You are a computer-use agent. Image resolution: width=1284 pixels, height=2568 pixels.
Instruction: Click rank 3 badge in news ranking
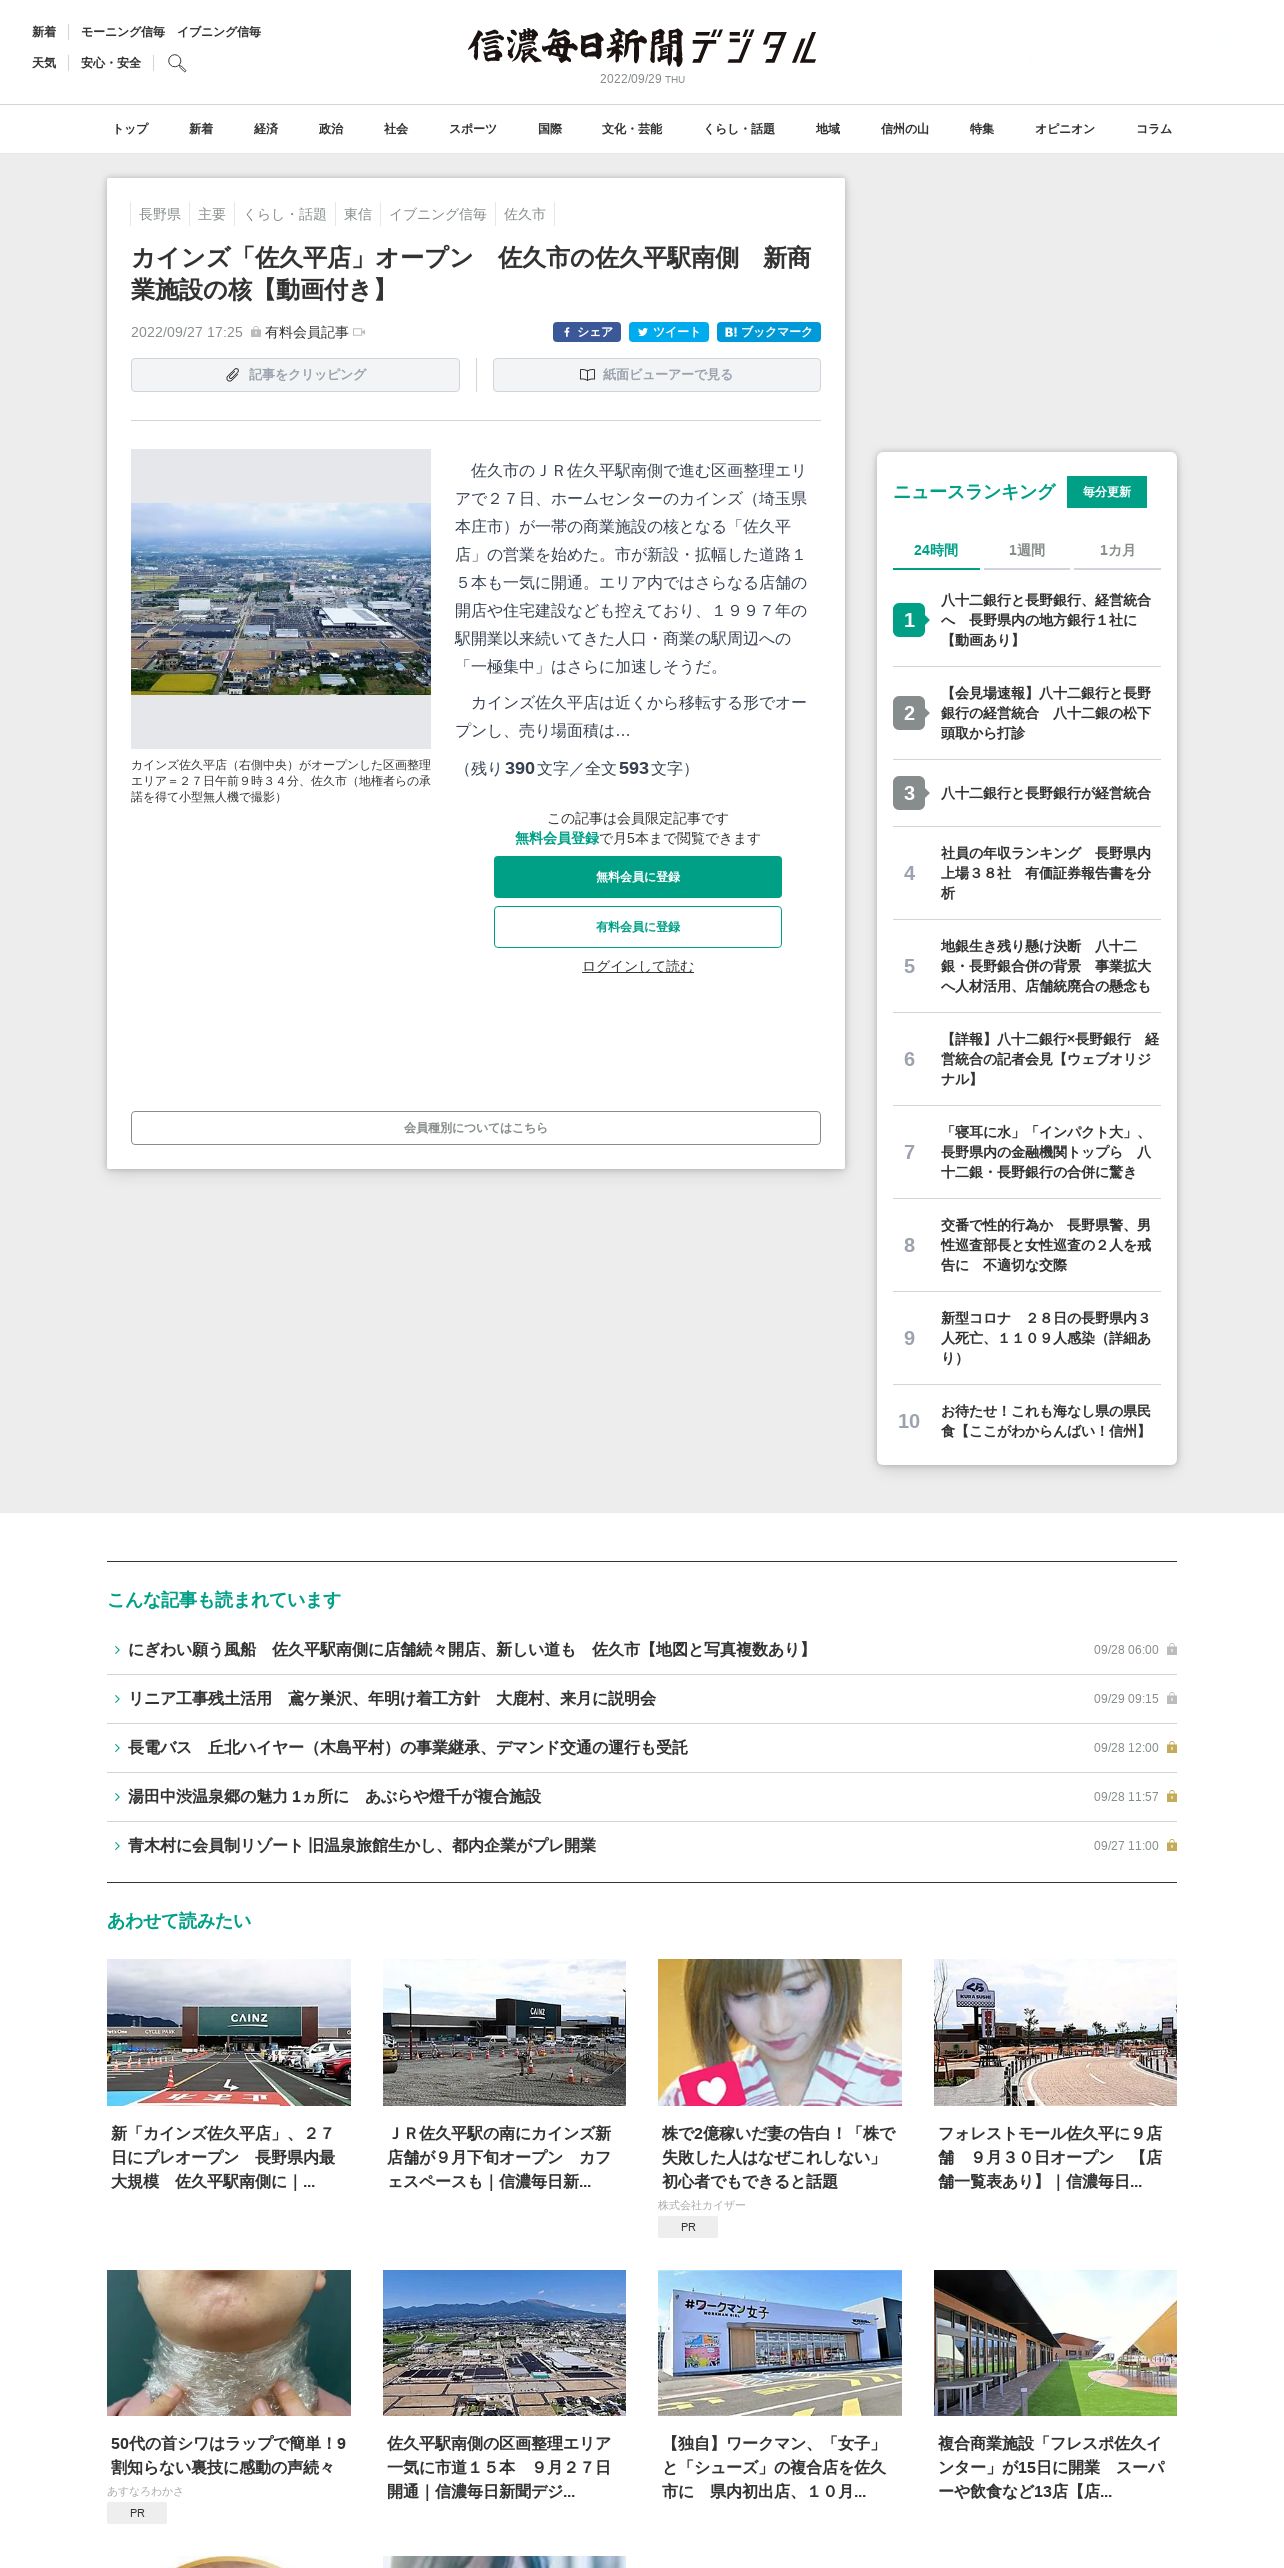pyautogui.click(x=909, y=793)
